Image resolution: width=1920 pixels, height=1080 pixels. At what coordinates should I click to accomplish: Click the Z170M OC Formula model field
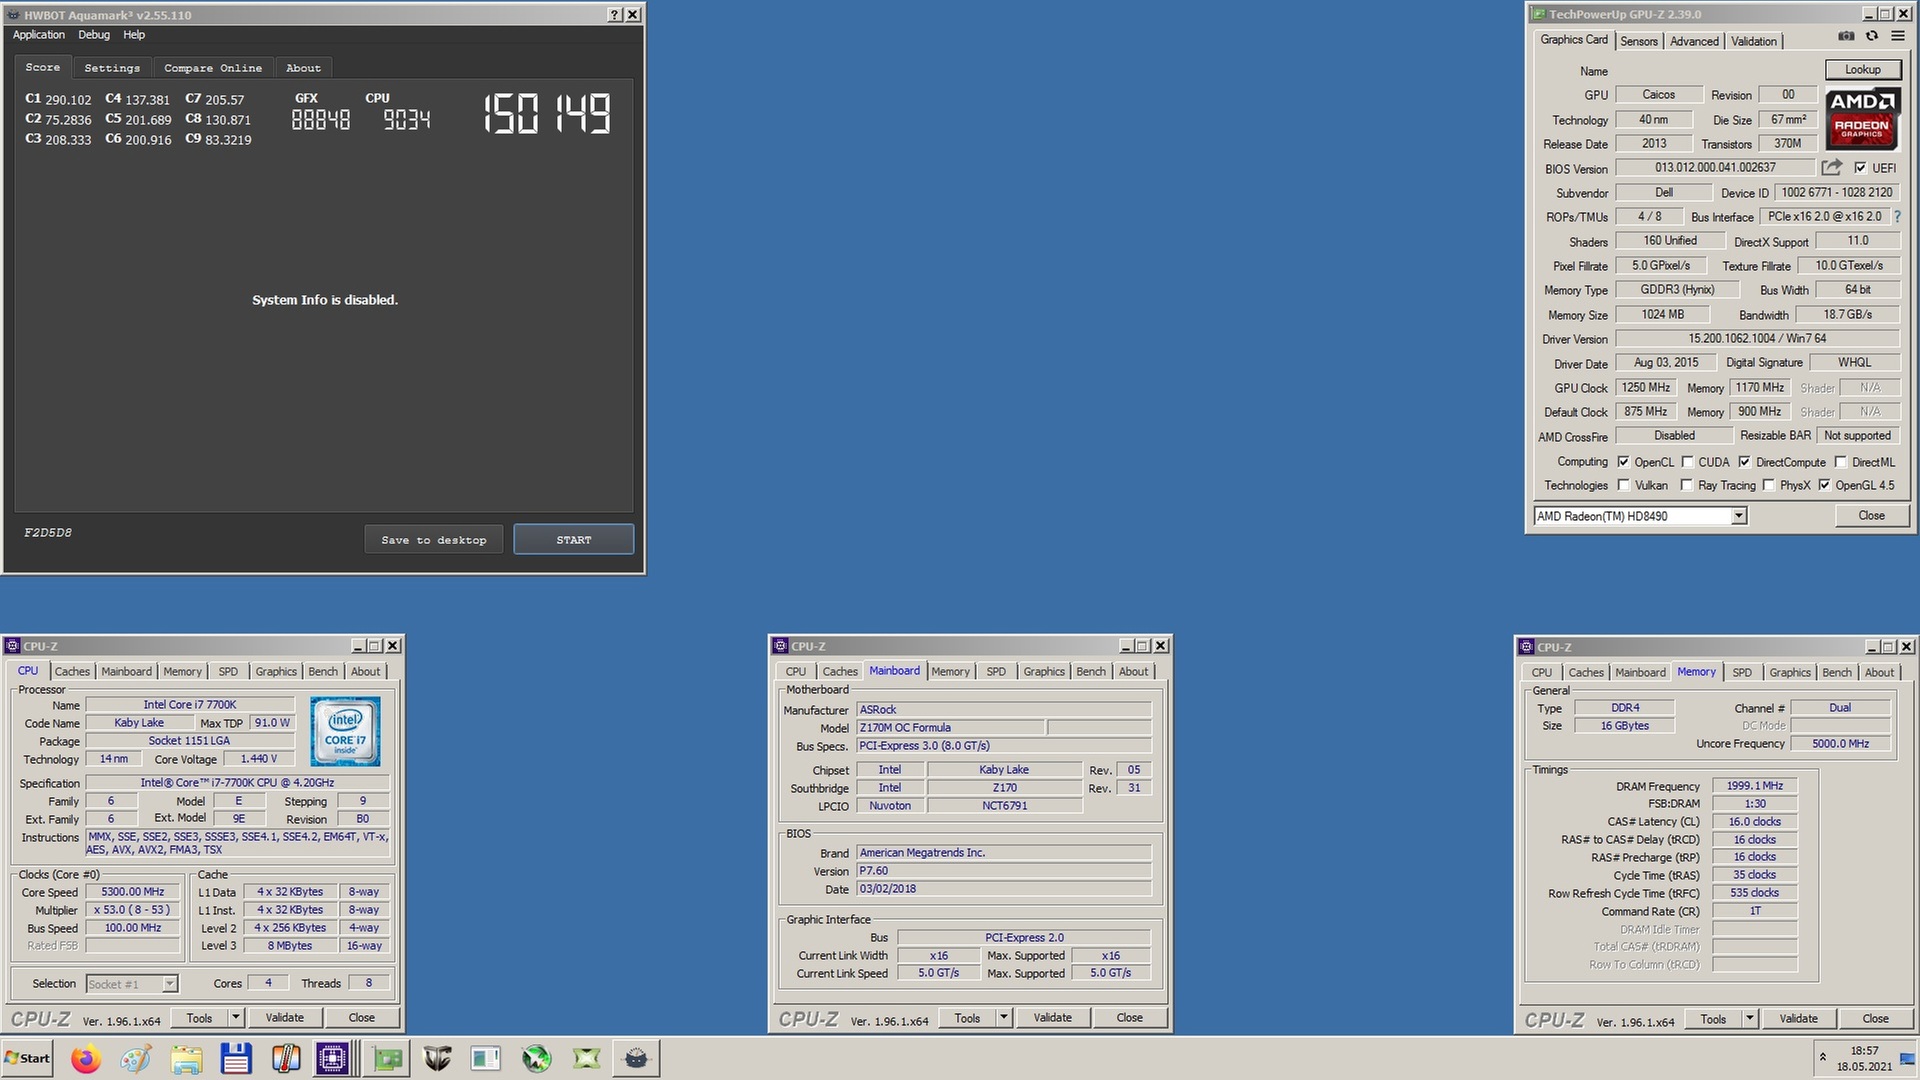(x=950, y=728)
